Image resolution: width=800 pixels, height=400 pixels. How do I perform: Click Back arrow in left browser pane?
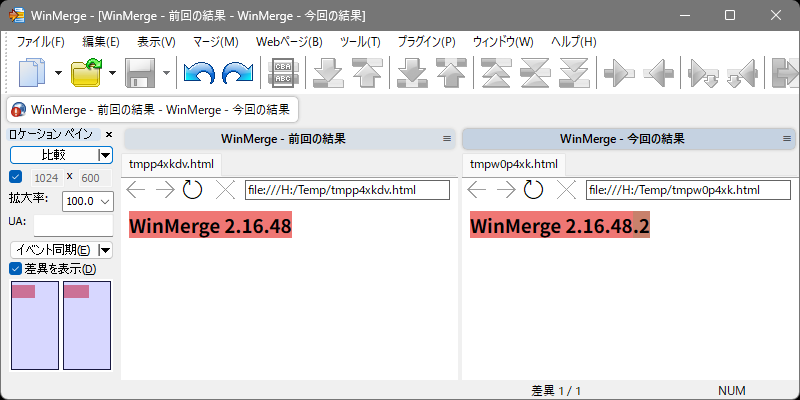(x=135, y=190)
